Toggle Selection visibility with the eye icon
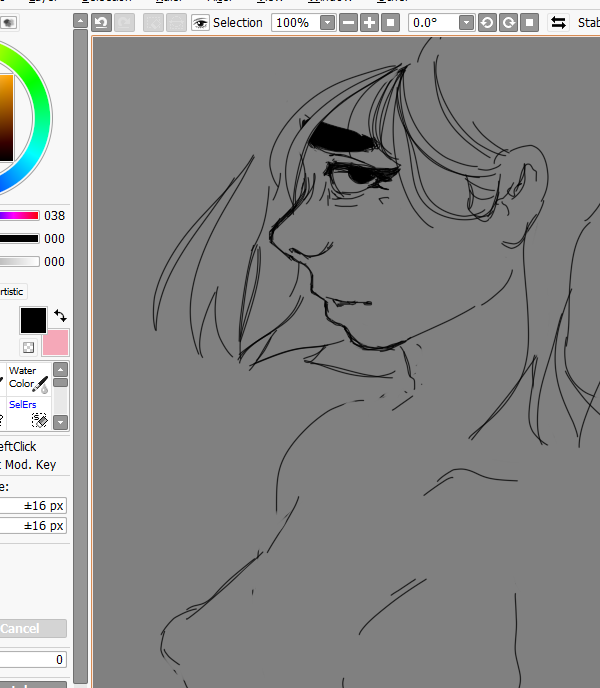600x688 pixels. coord(200,23)
